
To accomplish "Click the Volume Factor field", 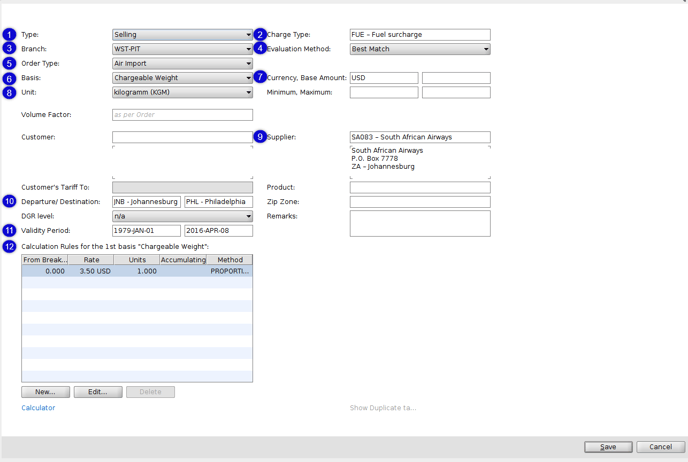I will [x=182, y=115].
